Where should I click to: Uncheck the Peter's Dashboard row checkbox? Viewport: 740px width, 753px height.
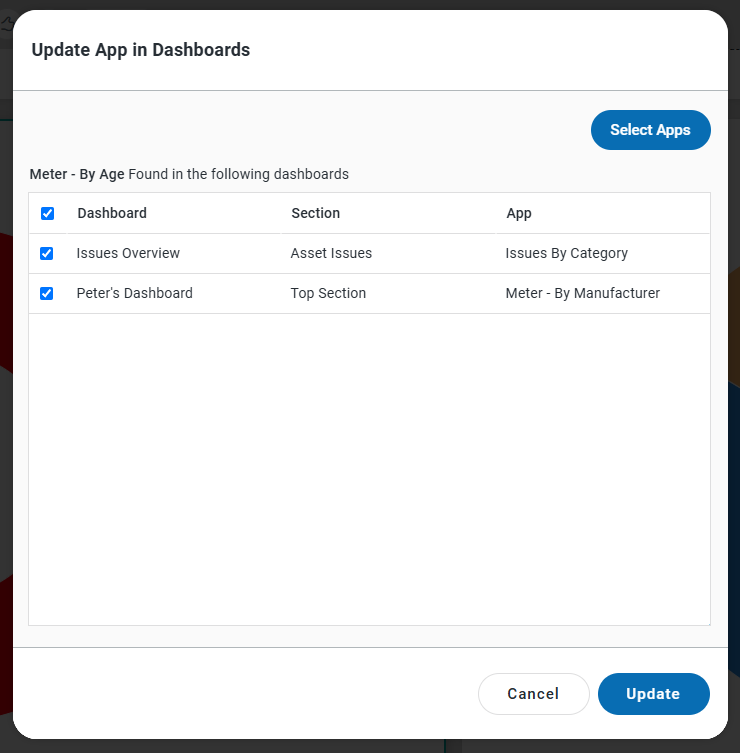(46, 294)
